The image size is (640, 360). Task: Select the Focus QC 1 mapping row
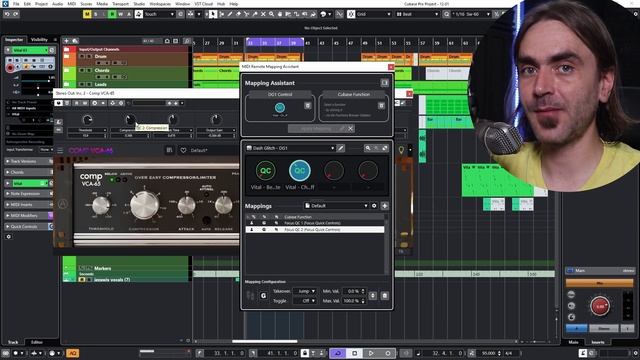pos(315,223)
